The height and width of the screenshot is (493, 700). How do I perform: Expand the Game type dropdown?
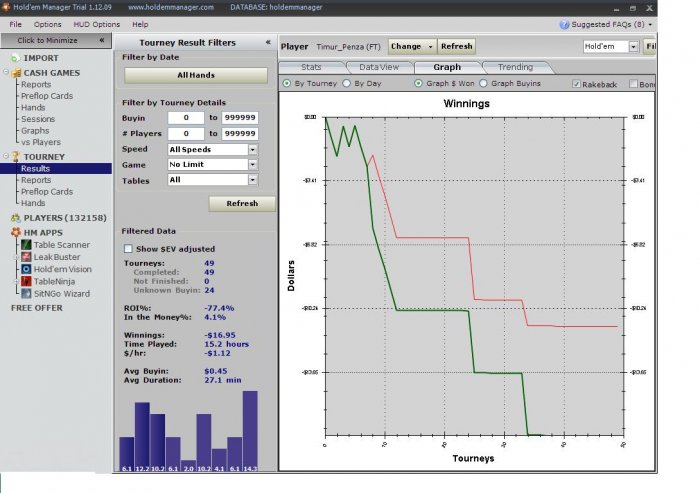pyautogui.click(x=252, y=164)
